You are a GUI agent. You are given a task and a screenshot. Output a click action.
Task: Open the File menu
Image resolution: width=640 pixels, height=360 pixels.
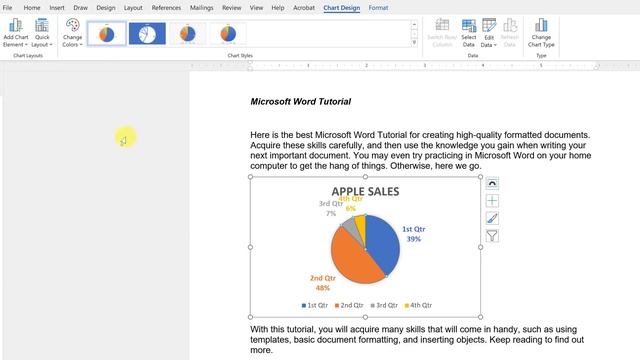coord(7,8)
